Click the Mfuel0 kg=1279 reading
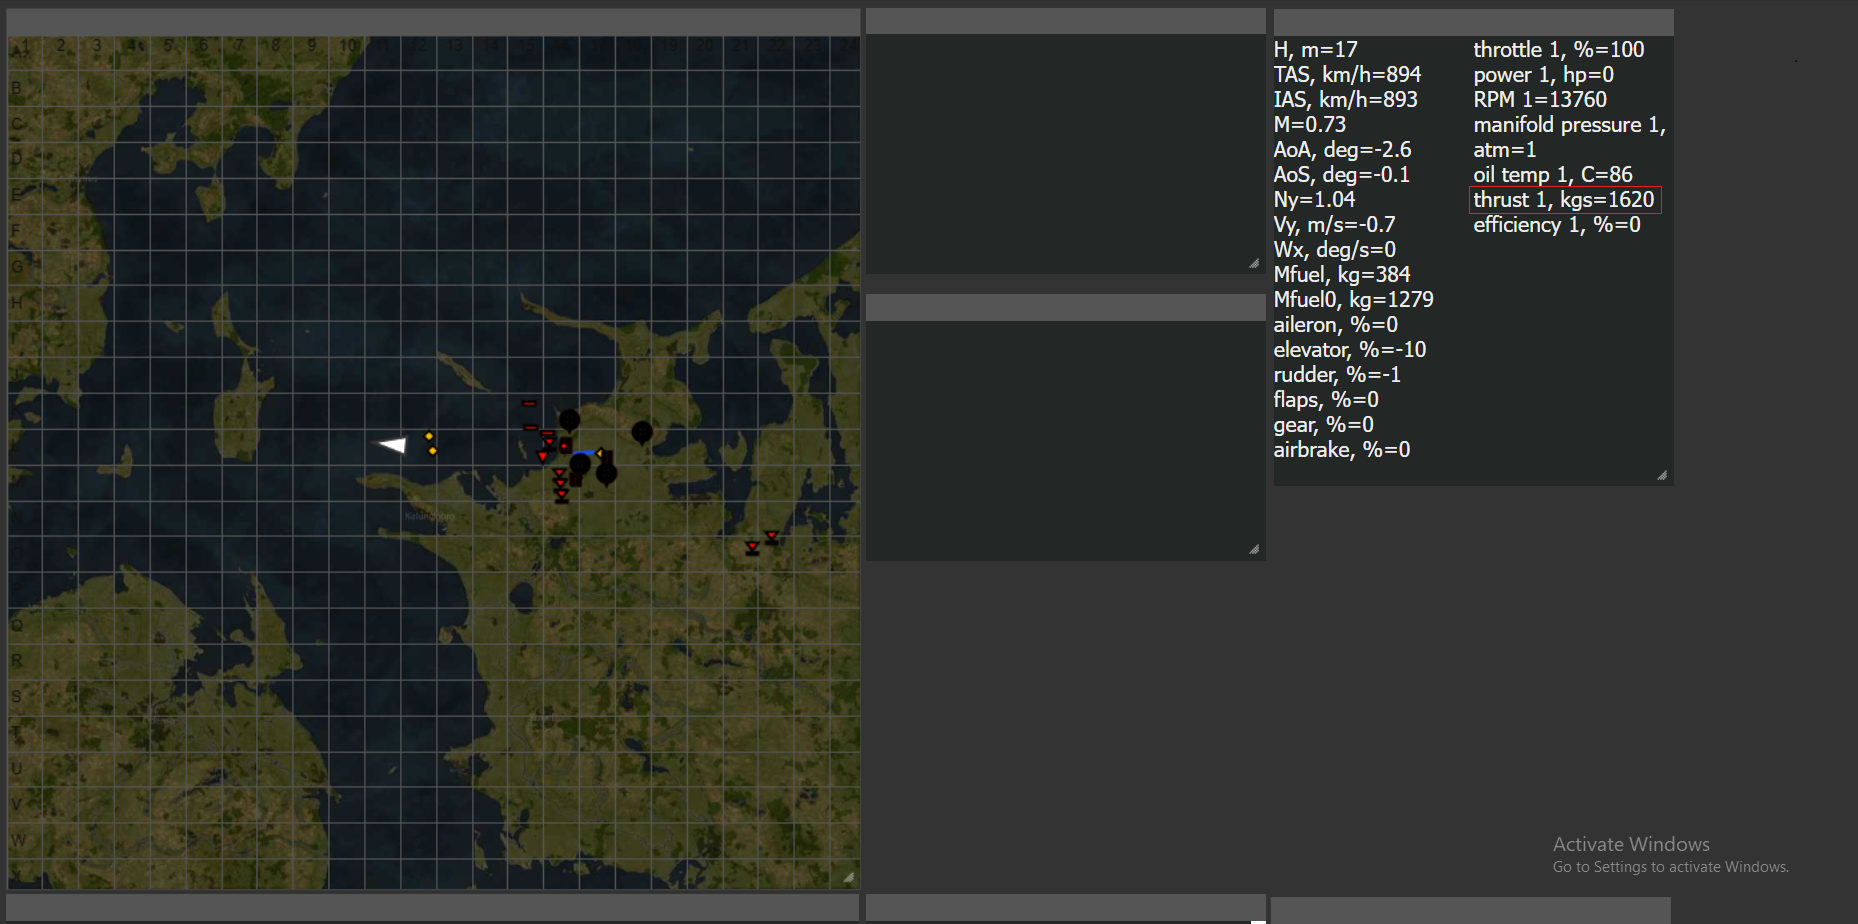1858x924 pixels. tap(1353, 300)
